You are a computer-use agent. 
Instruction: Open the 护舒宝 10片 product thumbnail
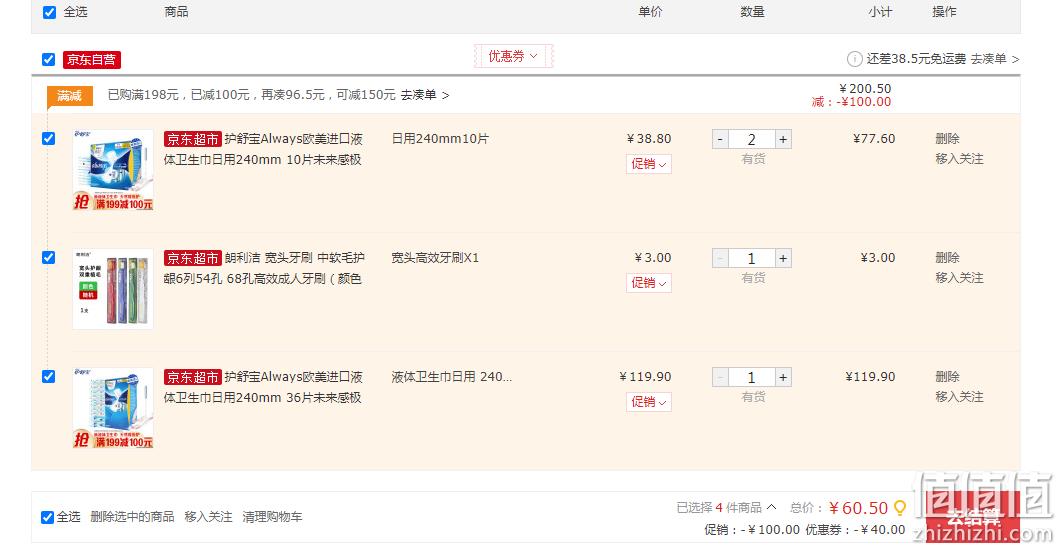[113, 171]
